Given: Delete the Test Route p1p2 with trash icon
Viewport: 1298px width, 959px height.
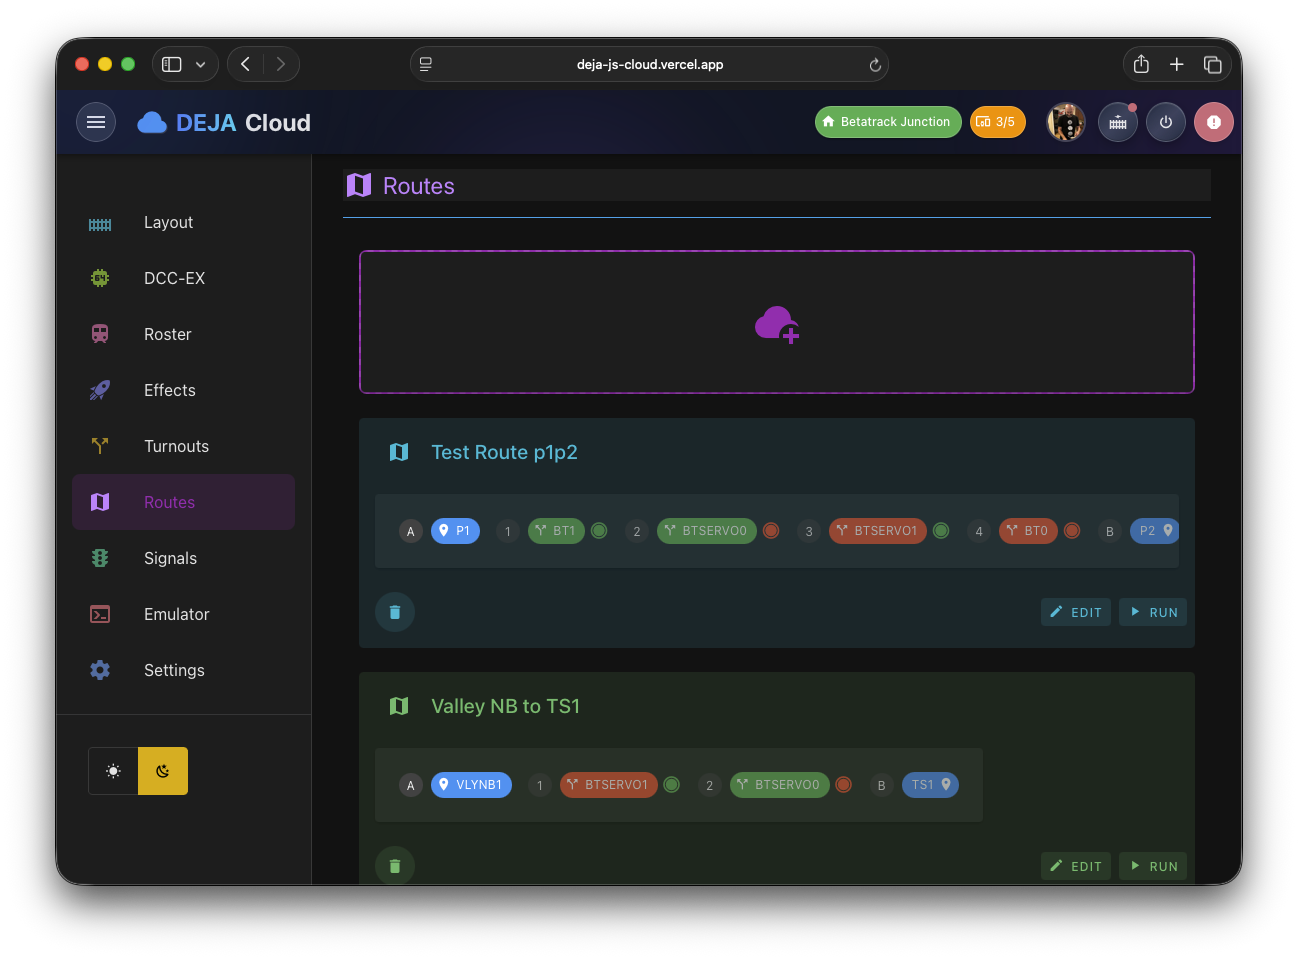Looking at the screenshot, I should [395, 611].
